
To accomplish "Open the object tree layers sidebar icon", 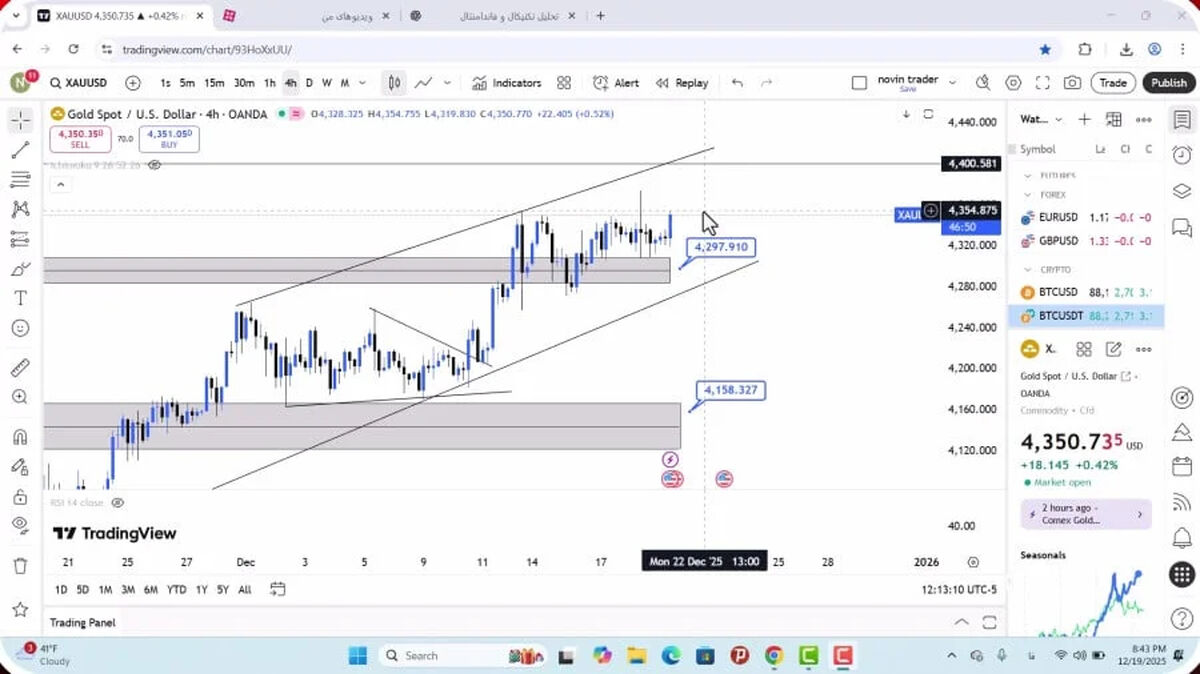I will click(x=1182, y=191).
